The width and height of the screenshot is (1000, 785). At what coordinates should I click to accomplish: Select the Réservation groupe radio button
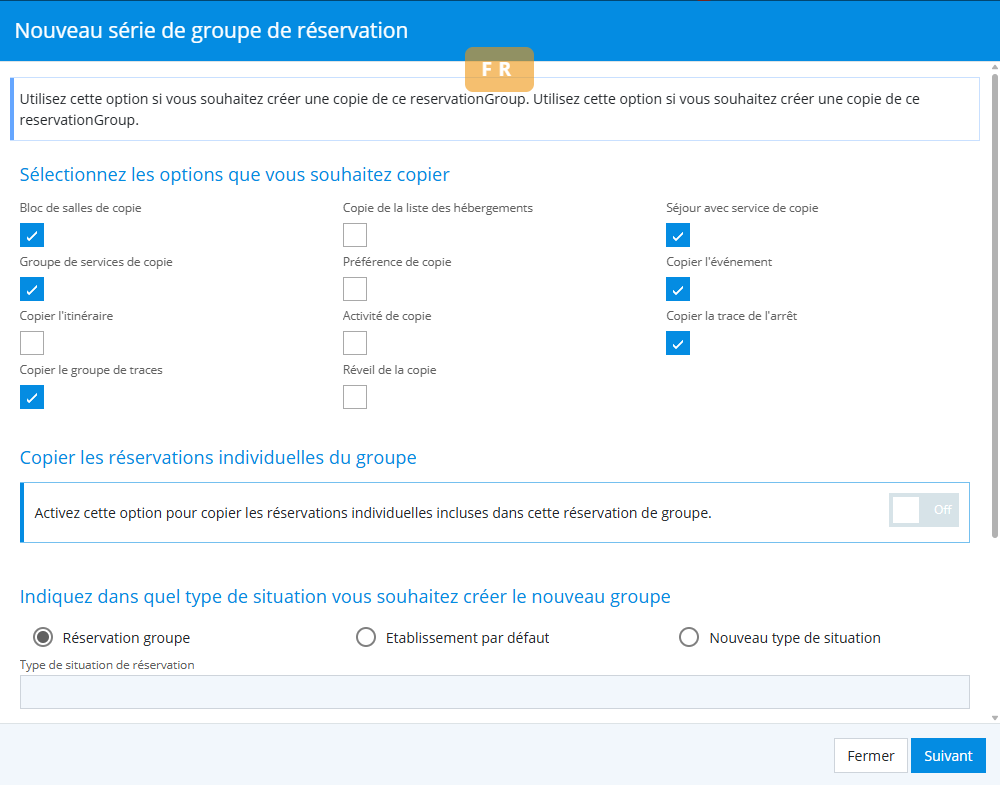(43, 638)
